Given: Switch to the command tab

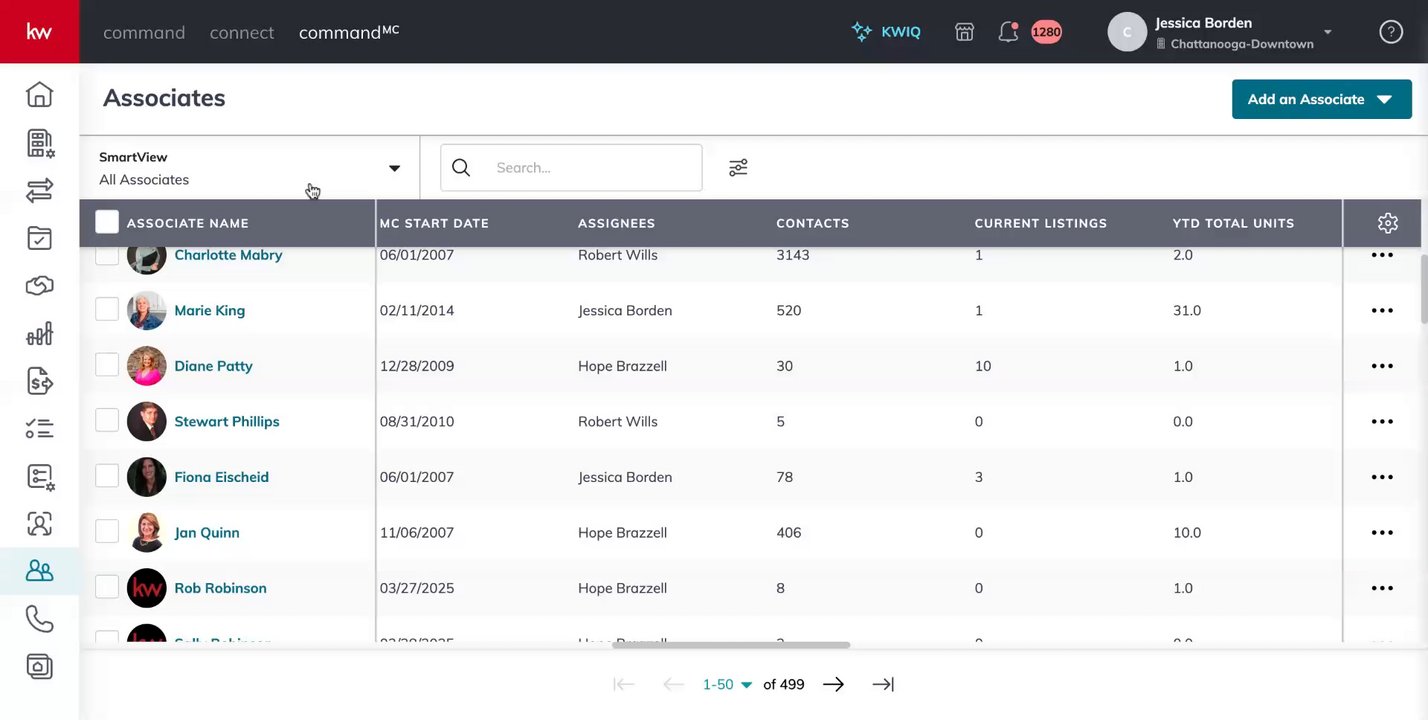Looking at the screenshot, I should [x=144, y=32].
